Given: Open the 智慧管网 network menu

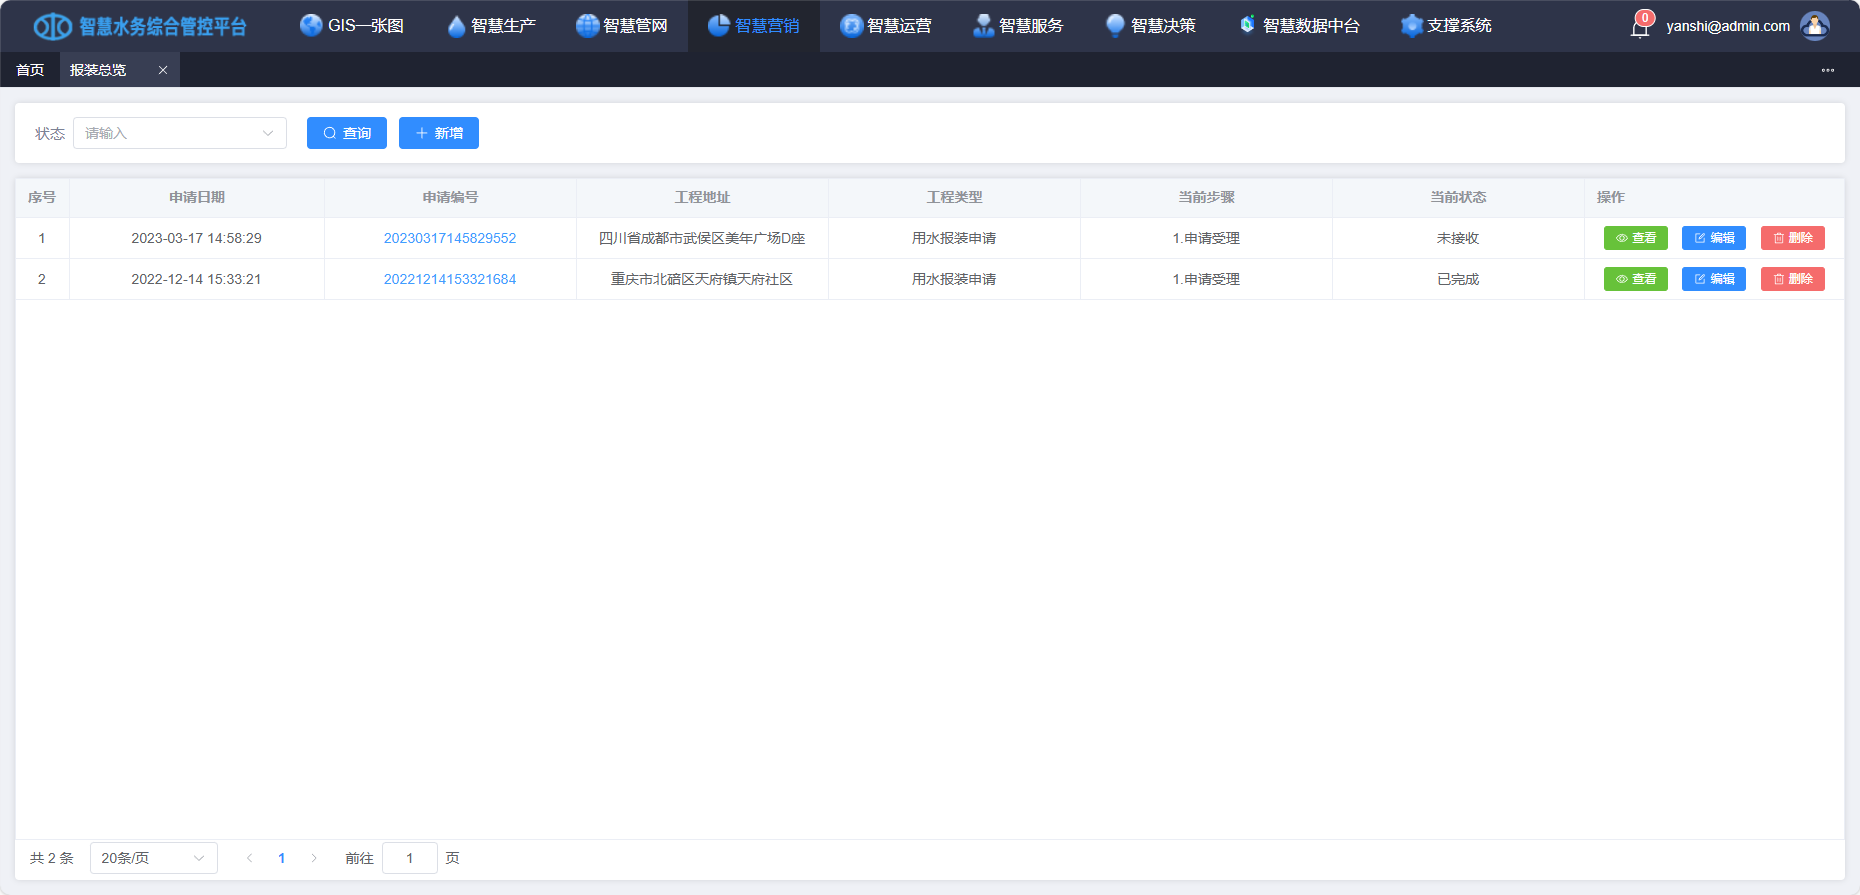Looking at the screenshot, I should coord(622,26).
